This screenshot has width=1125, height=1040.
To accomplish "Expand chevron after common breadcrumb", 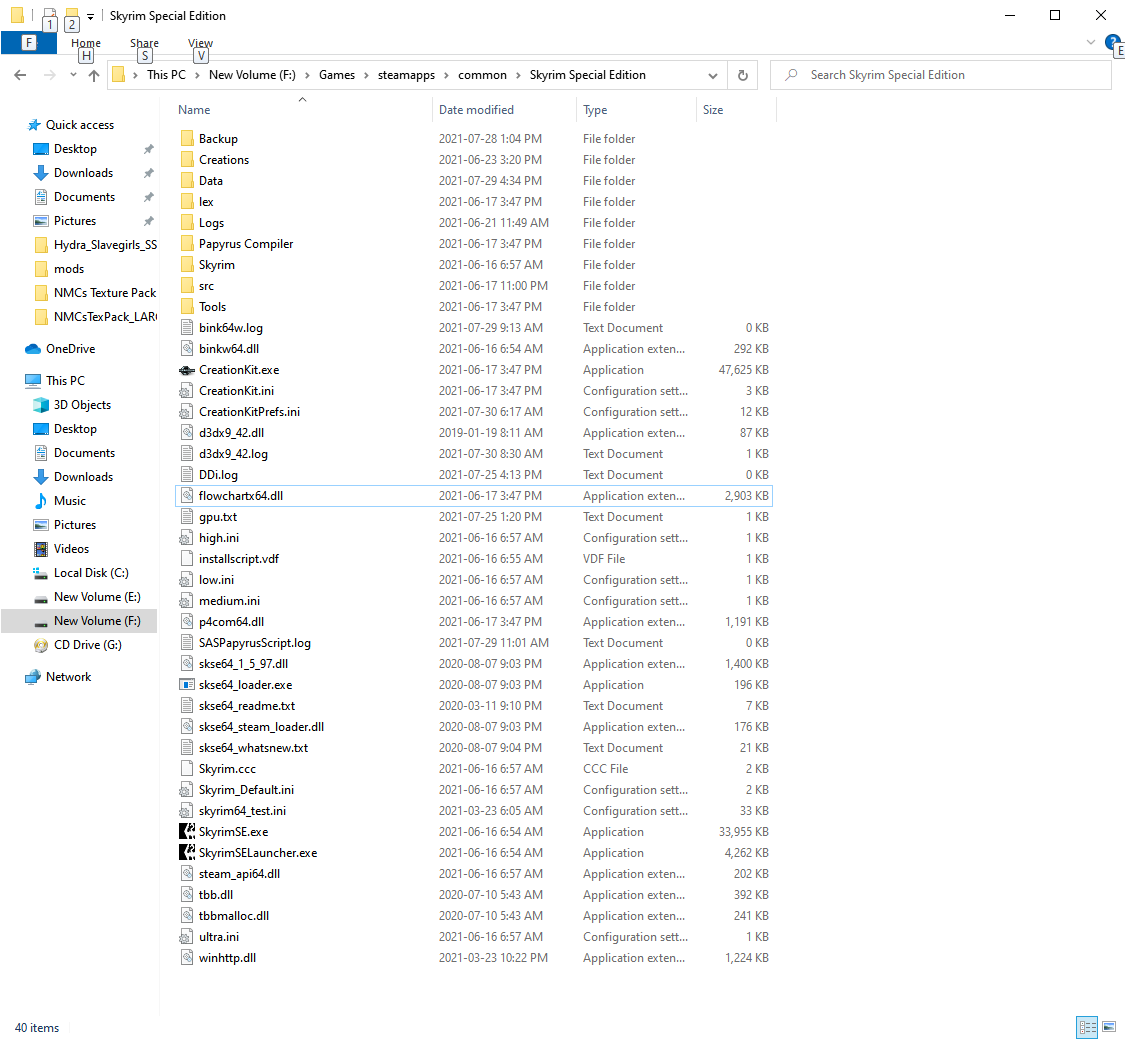I will [518, 75].
